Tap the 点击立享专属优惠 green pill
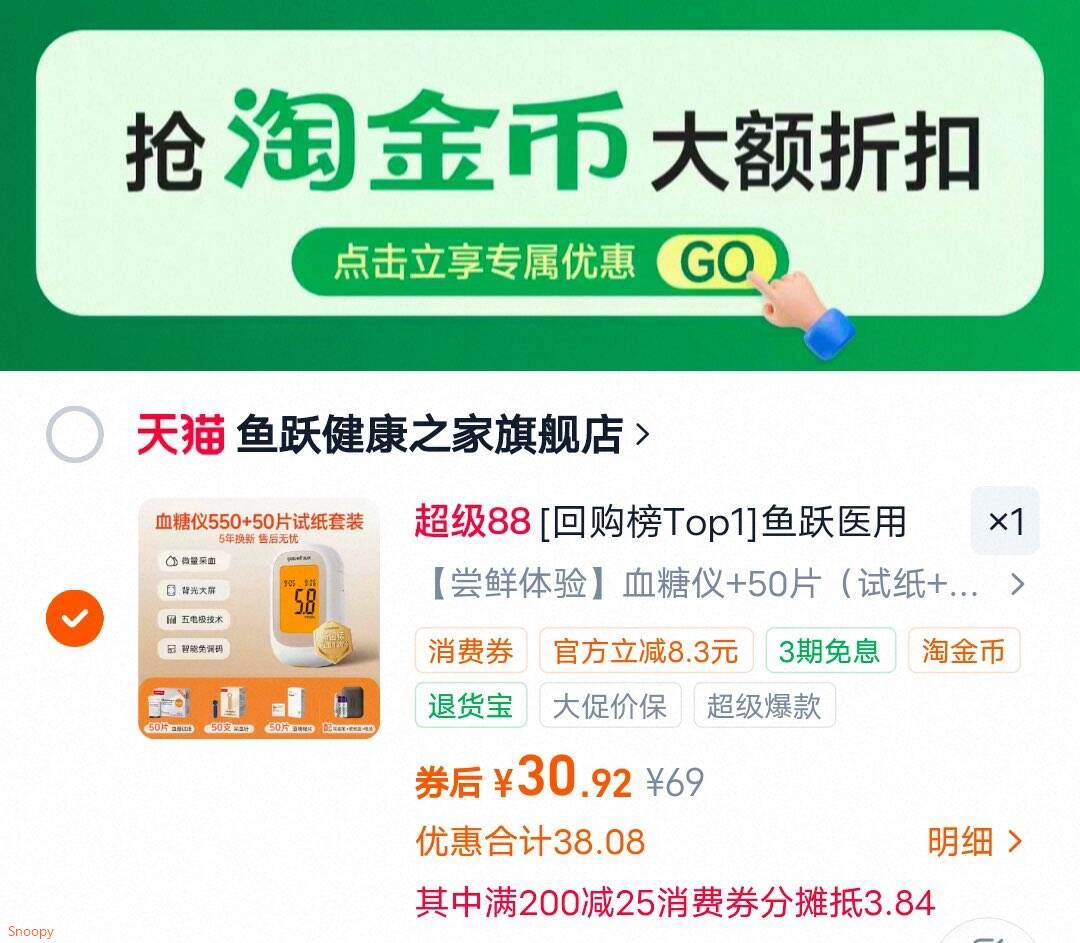The image size is (1080, 943). click(x=540, y=262)
